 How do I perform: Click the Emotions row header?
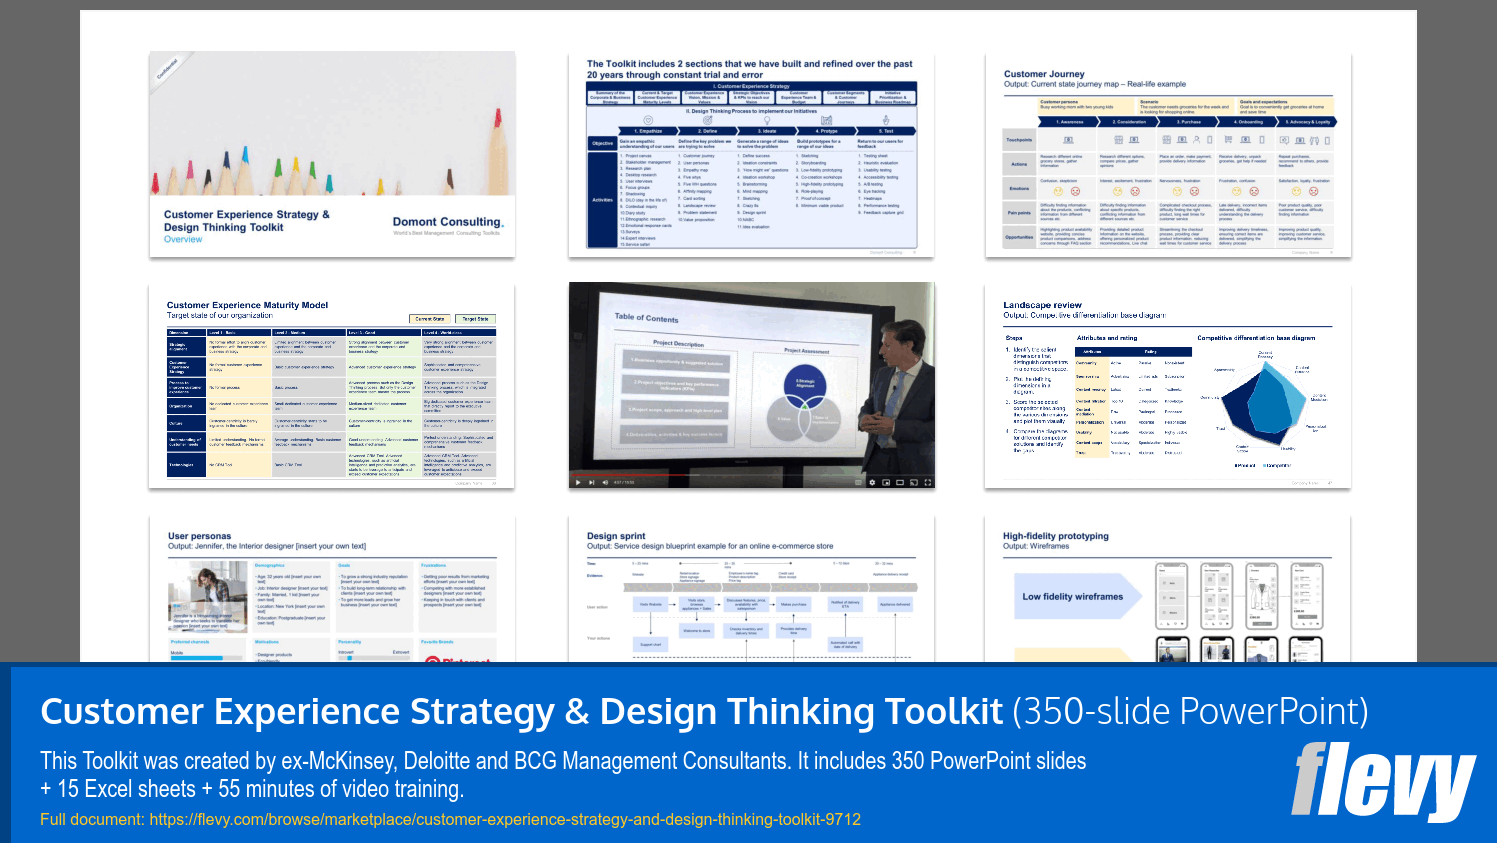click(x=1019, y=188)
